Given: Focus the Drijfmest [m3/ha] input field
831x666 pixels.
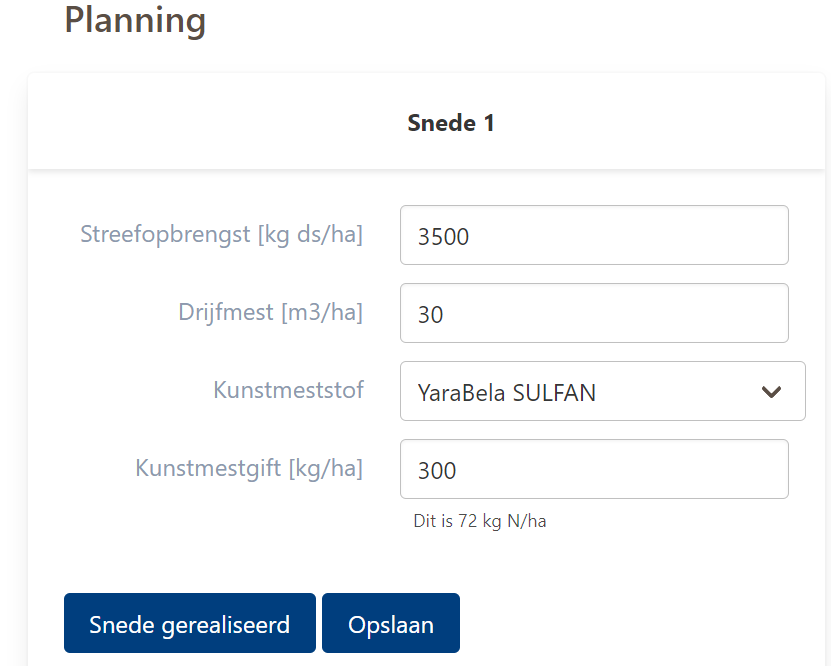Looking at the screenshot, I should (594, 314).
